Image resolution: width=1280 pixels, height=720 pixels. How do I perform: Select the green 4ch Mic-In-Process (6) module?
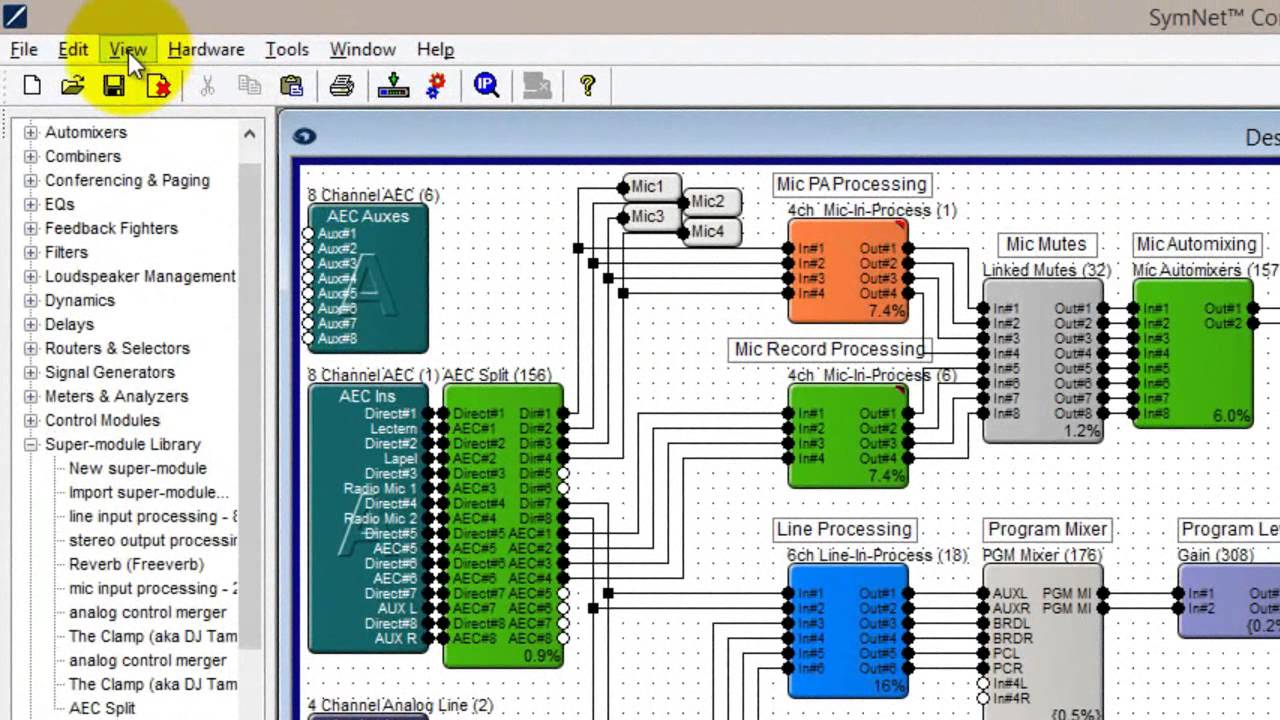pos(848,436)
